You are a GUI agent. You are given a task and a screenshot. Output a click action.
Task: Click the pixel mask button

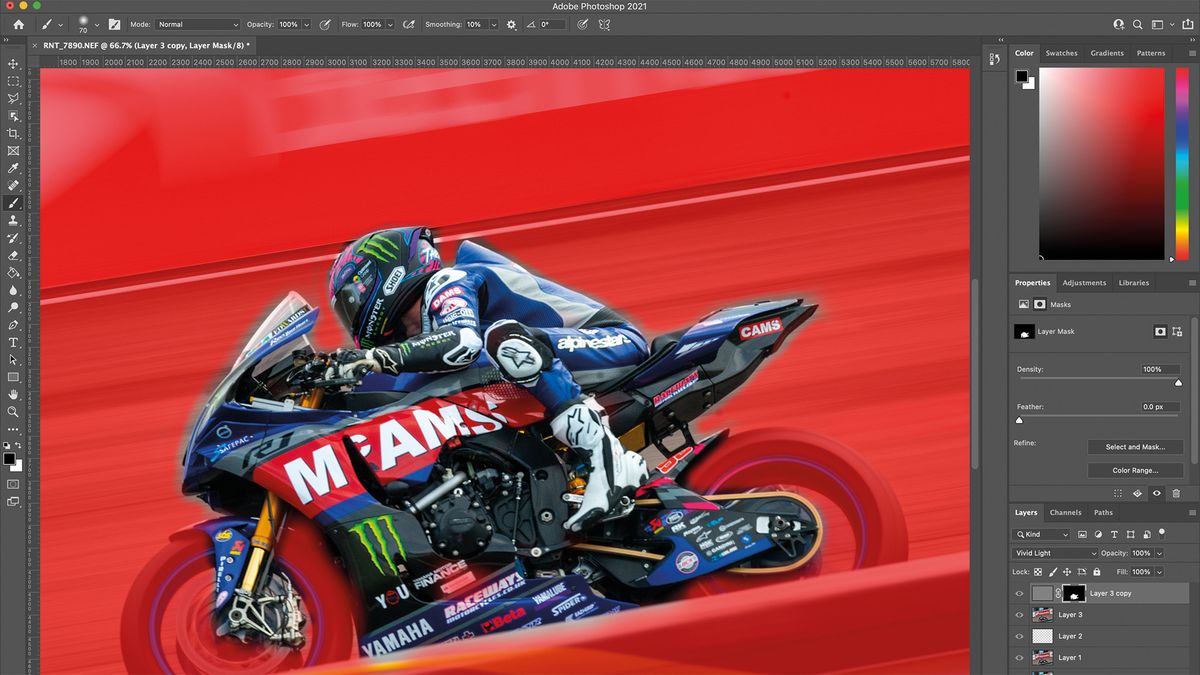(1160, 331)
